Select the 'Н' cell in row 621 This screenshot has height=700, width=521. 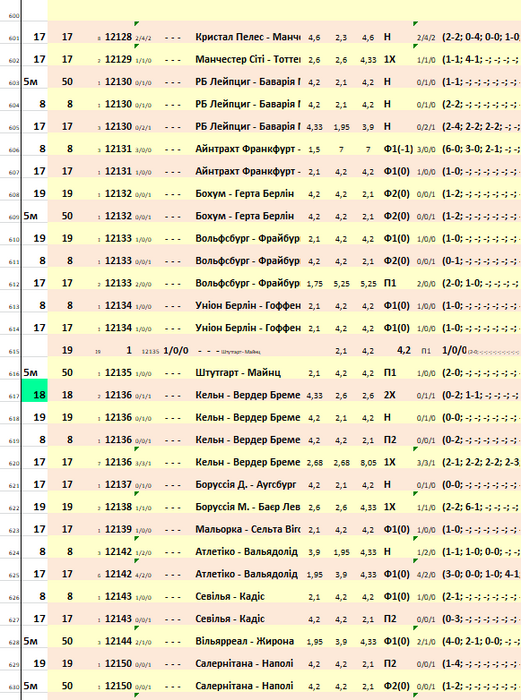(387, 484)
